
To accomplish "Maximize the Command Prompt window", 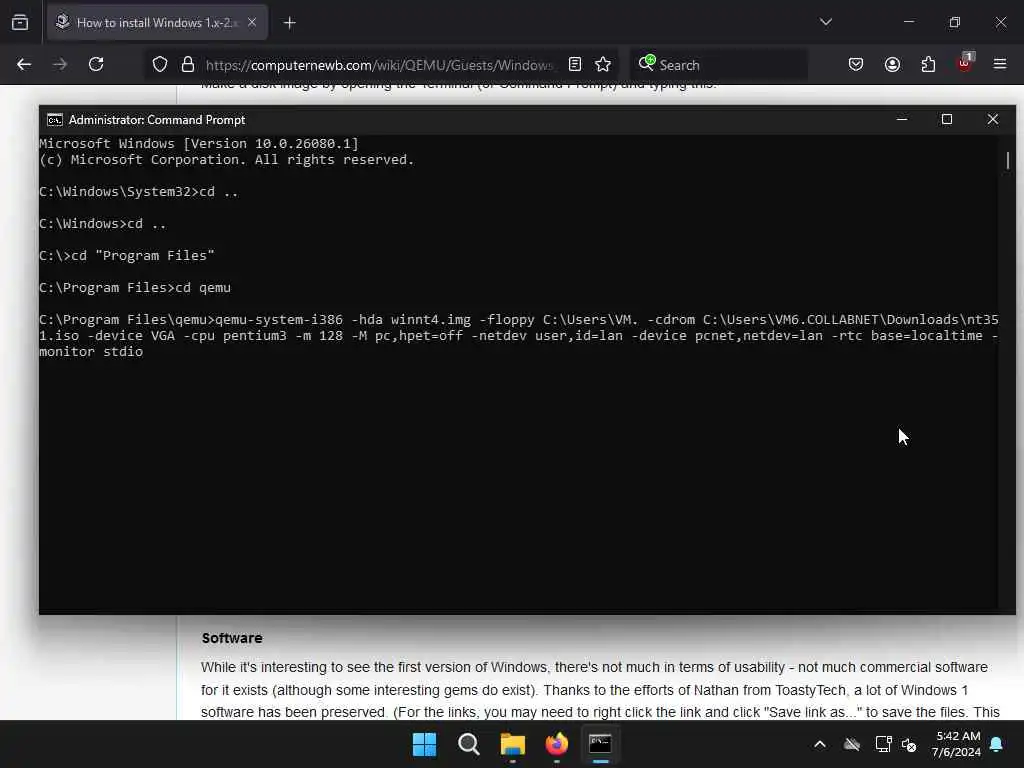I will point(947,120).
